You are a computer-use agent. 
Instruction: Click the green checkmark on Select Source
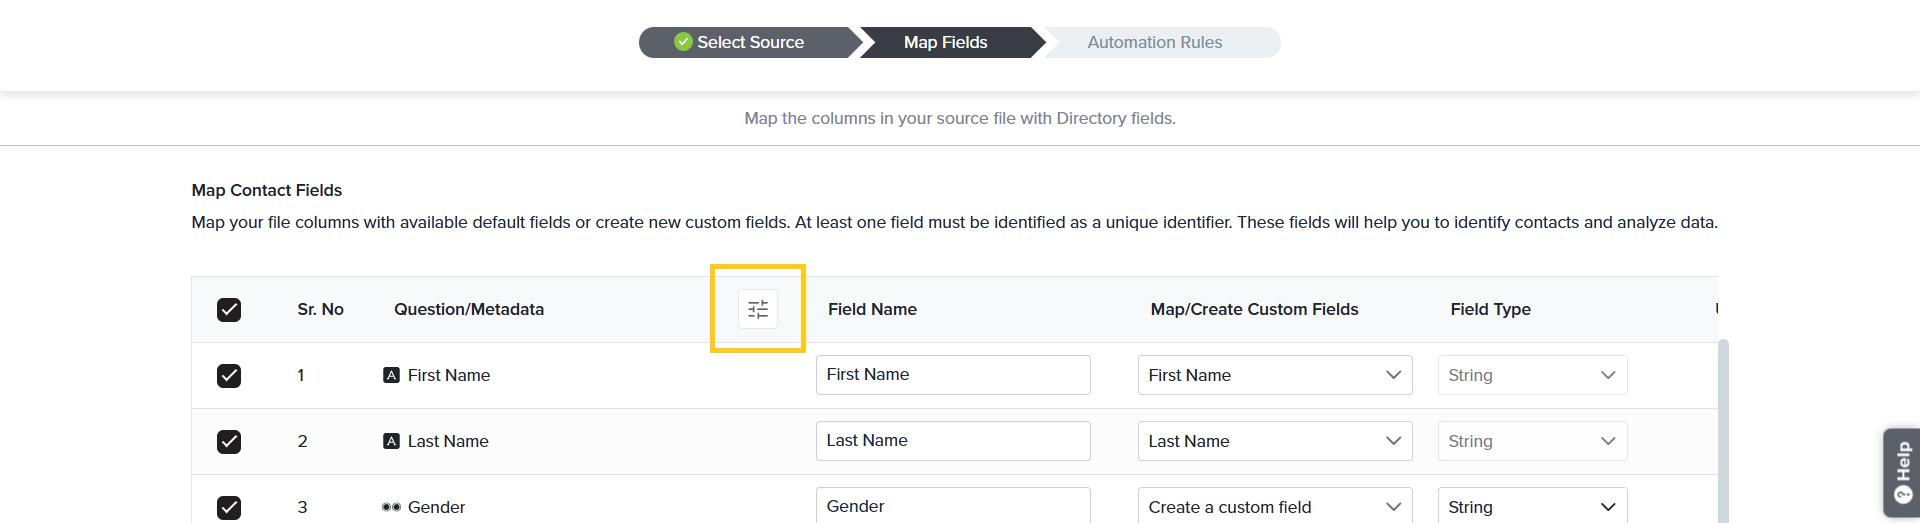tap(683, 42)
